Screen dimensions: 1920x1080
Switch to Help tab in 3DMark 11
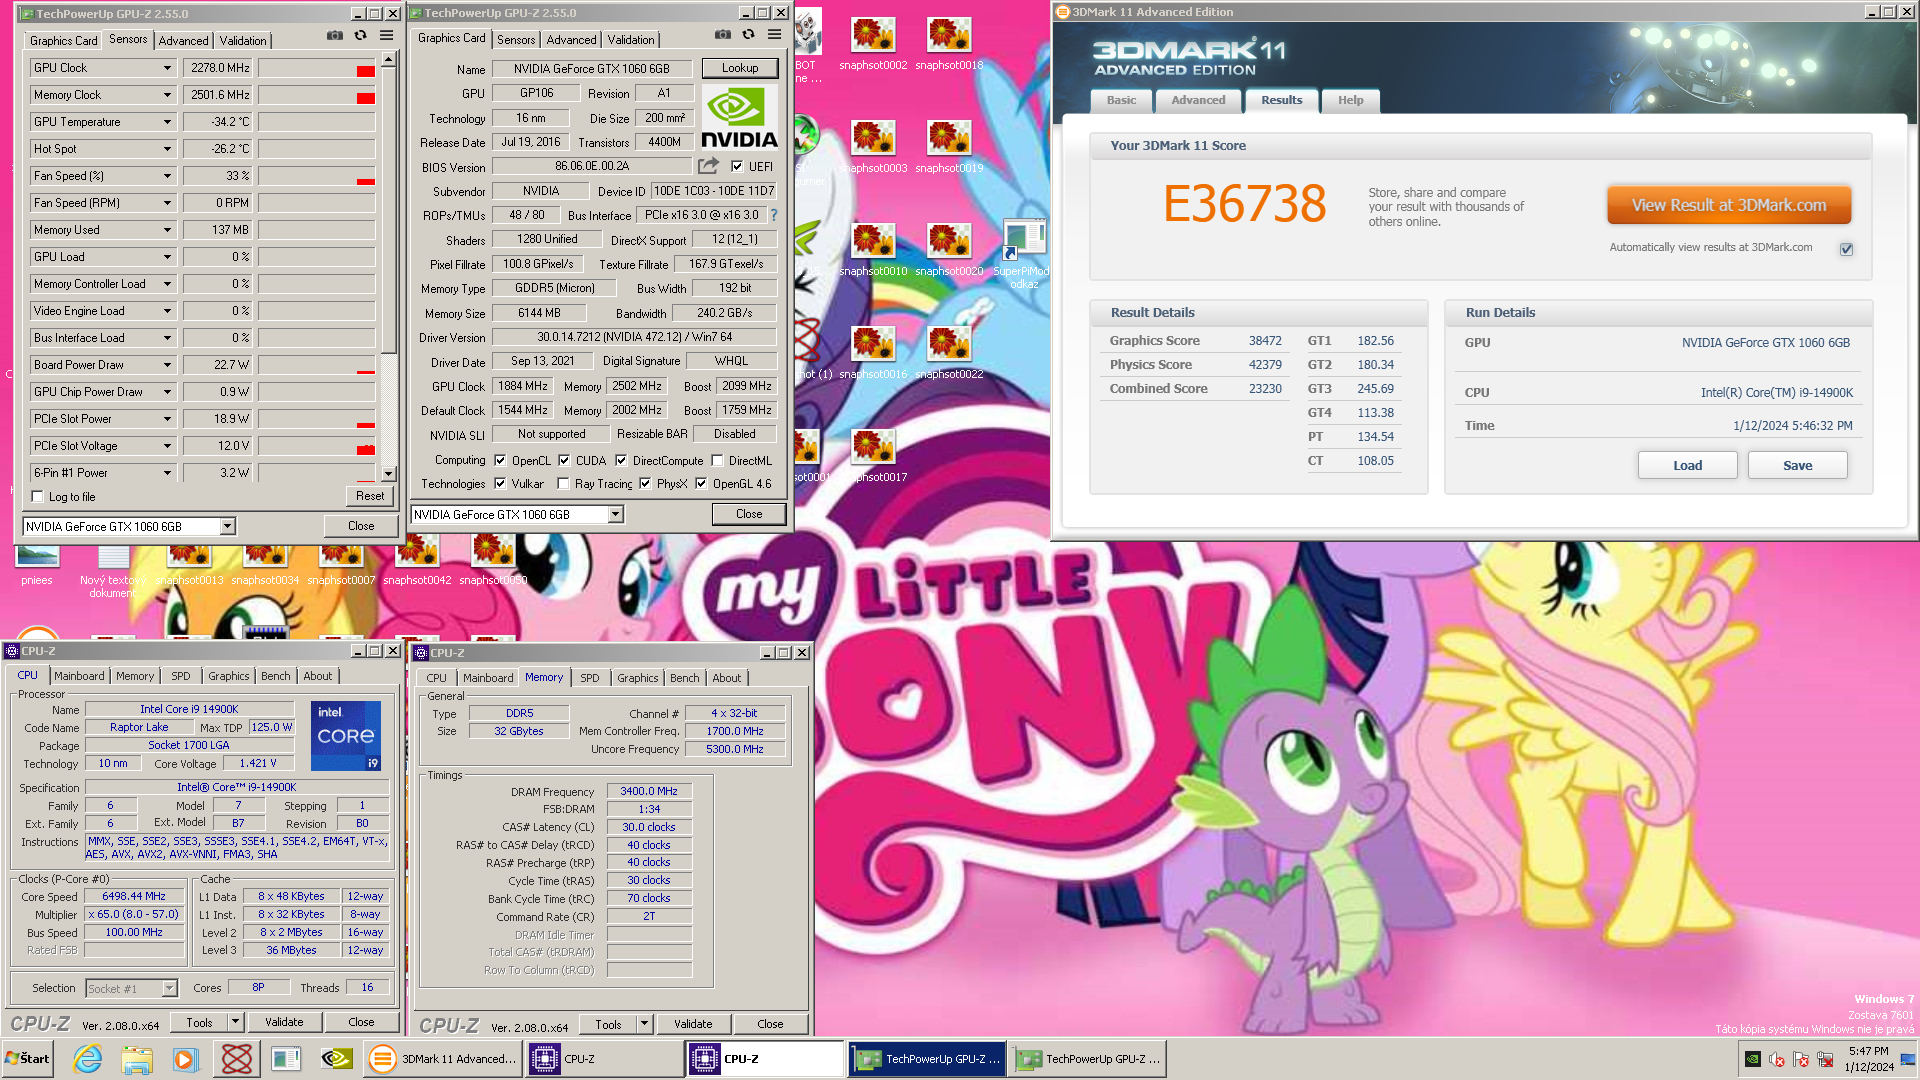[x=1351, y=100]
